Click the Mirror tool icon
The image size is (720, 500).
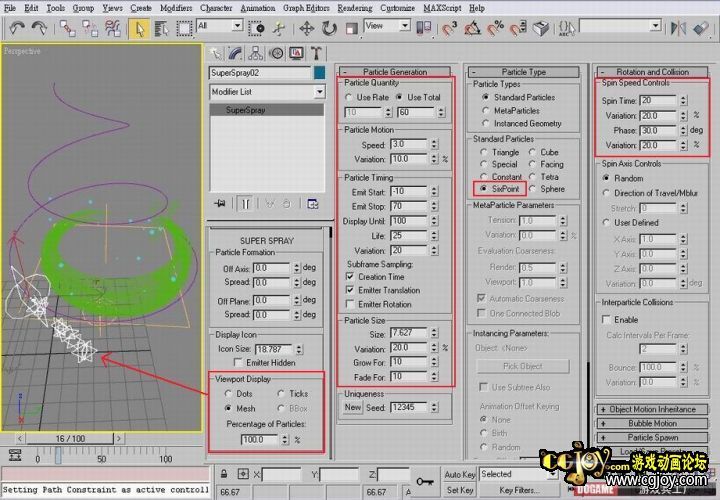(677, 28)
